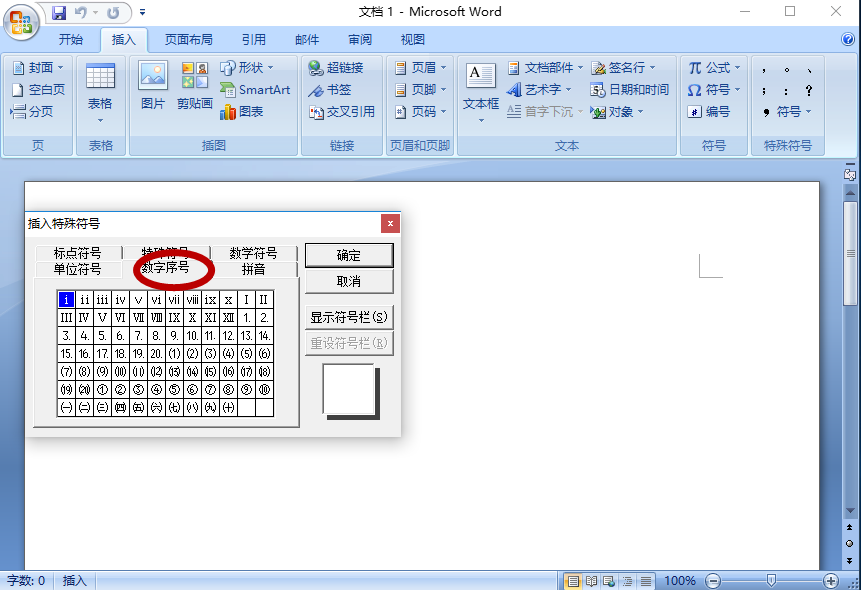The height and width of the screenshot is (590, 861).
Task: Insert a bookmark (书签)
Action: (x=329, y=90)
